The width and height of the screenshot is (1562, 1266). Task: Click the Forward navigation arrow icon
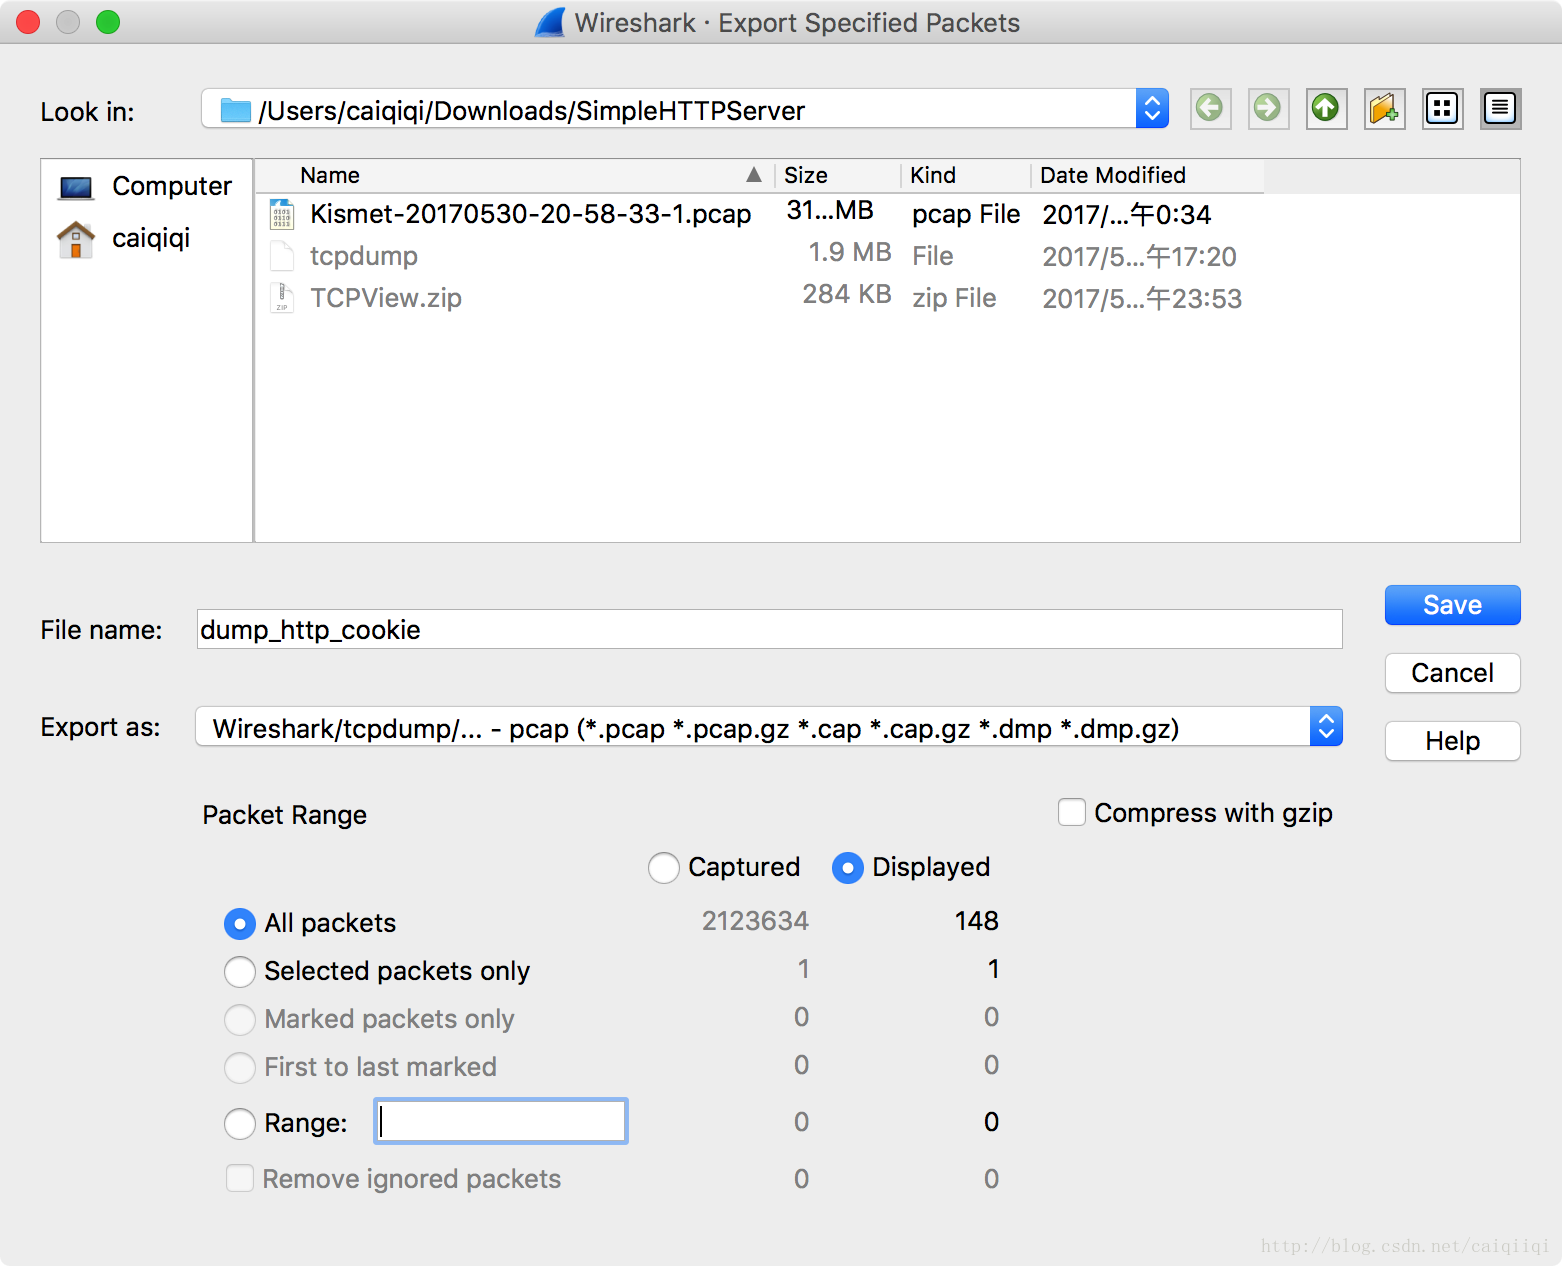pos(1268,108)
